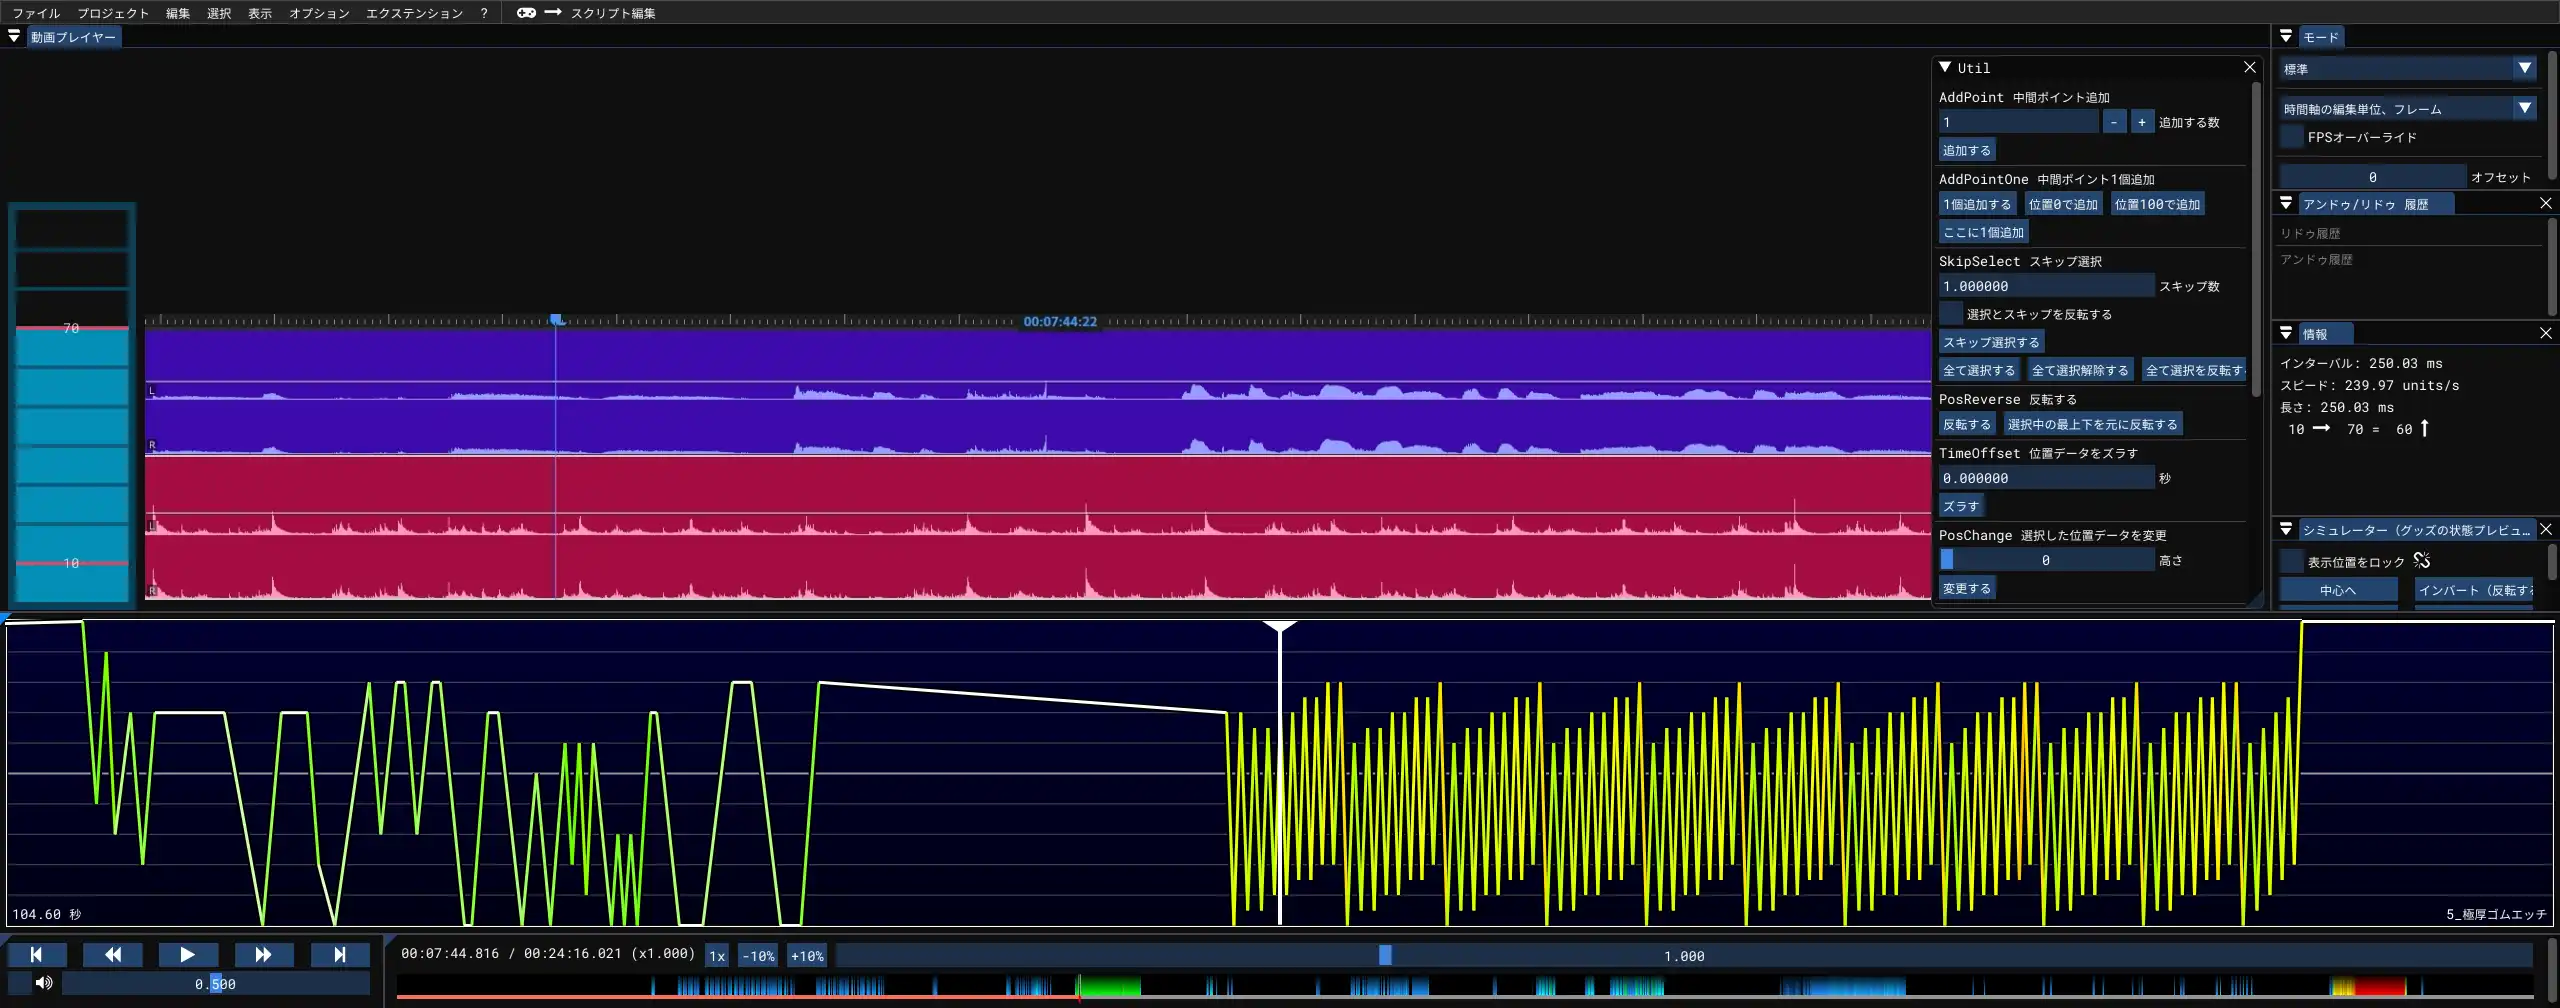This screenshot has height=1008, width=2560.
Task: Click the 位置100で追加 button
Action: [2157, 204]
